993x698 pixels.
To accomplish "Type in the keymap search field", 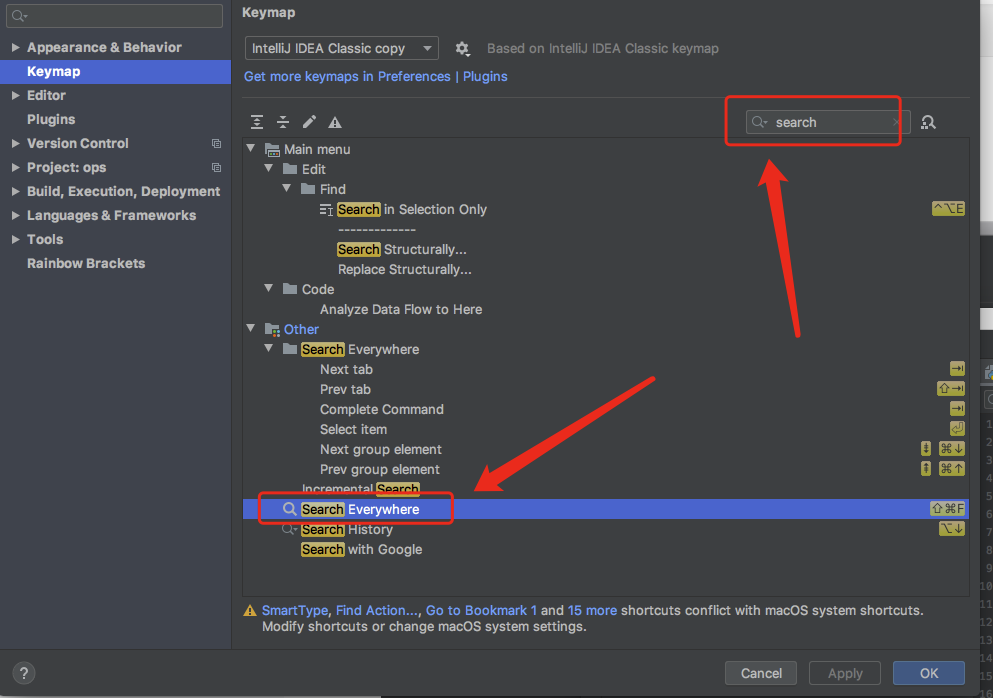I will 820,121.
